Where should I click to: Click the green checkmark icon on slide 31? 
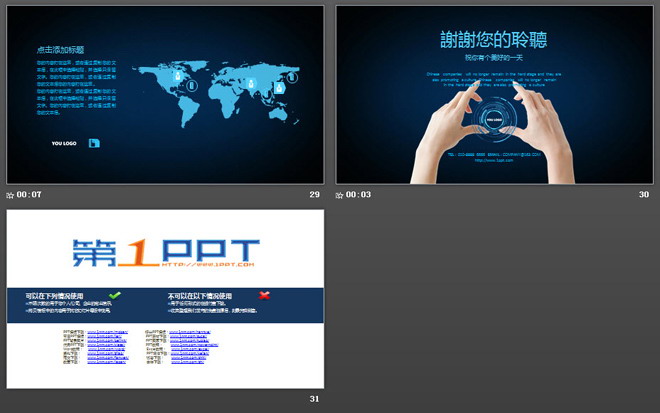114,295
